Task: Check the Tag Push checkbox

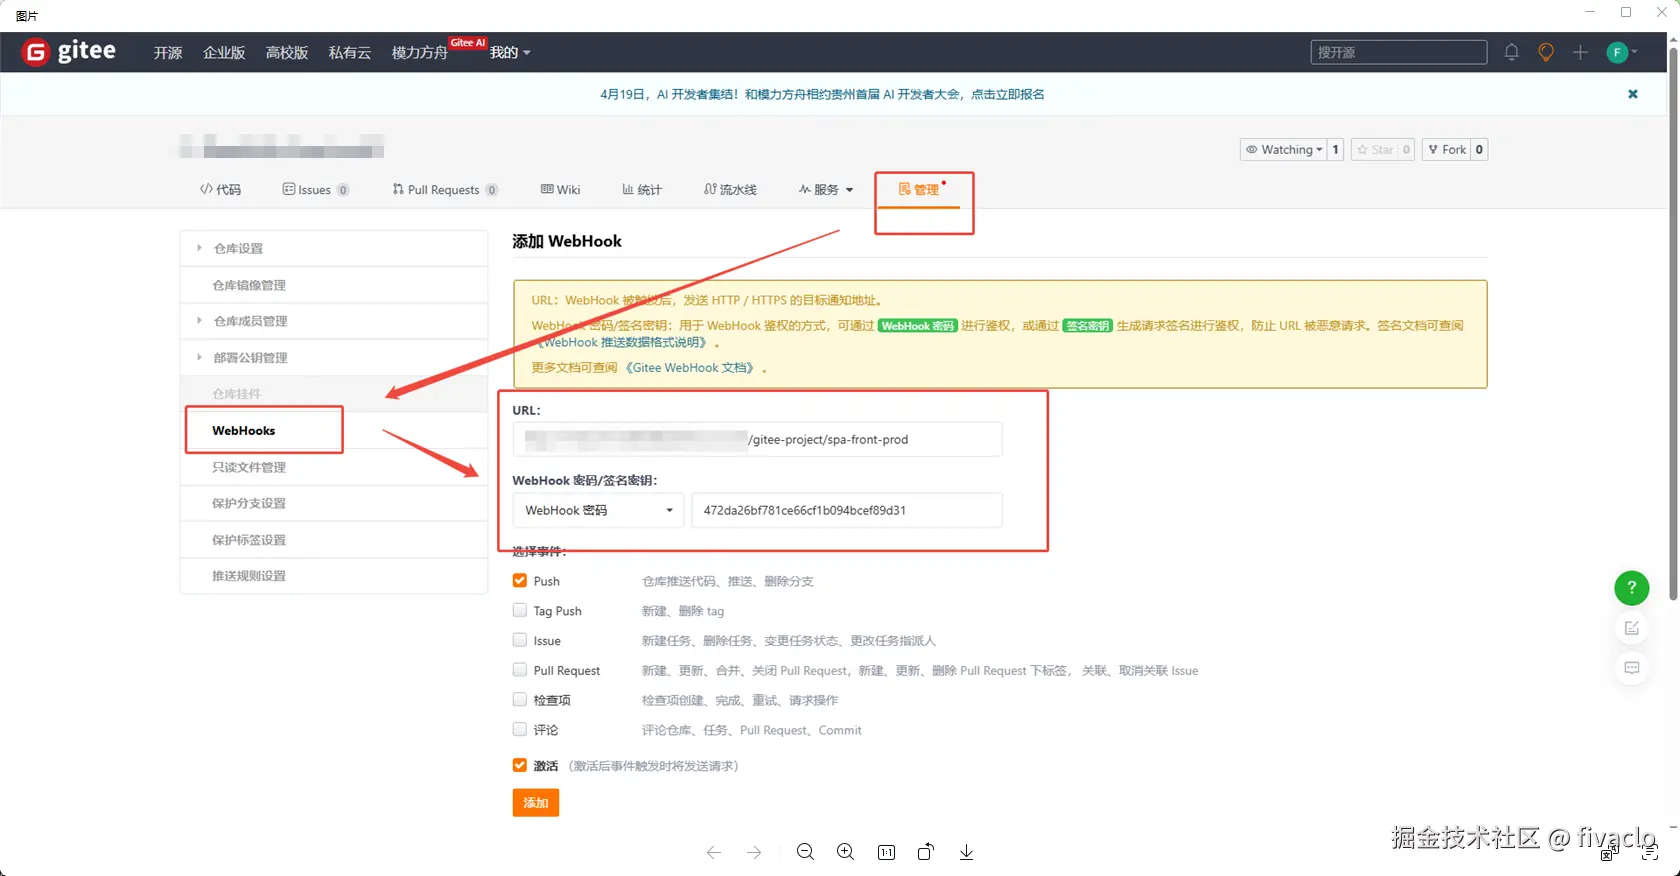Action: point(520,610)
